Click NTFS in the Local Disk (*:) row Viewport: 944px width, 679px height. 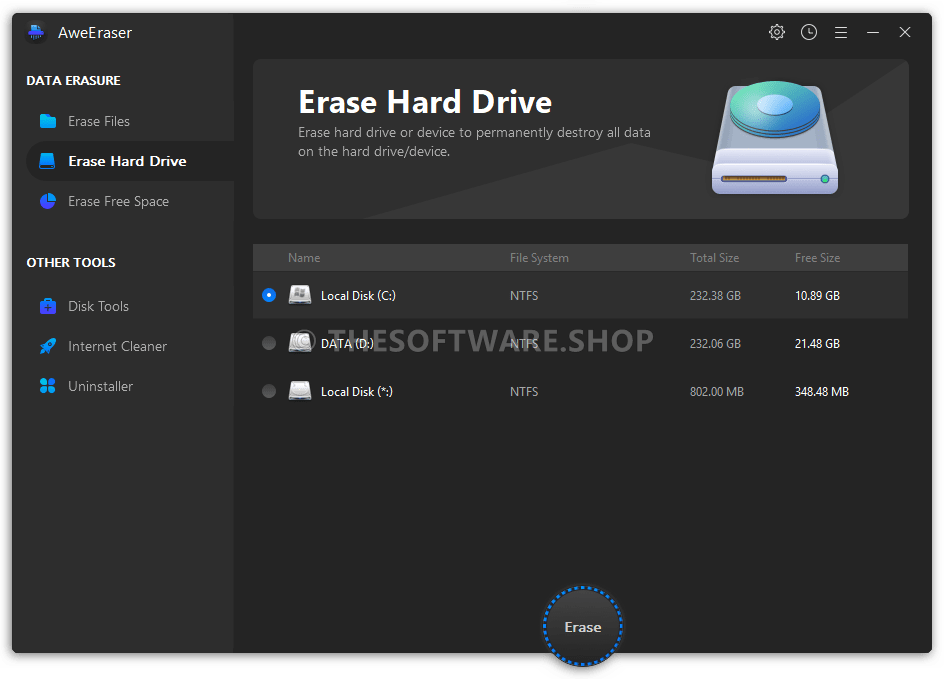pos(524,391)
